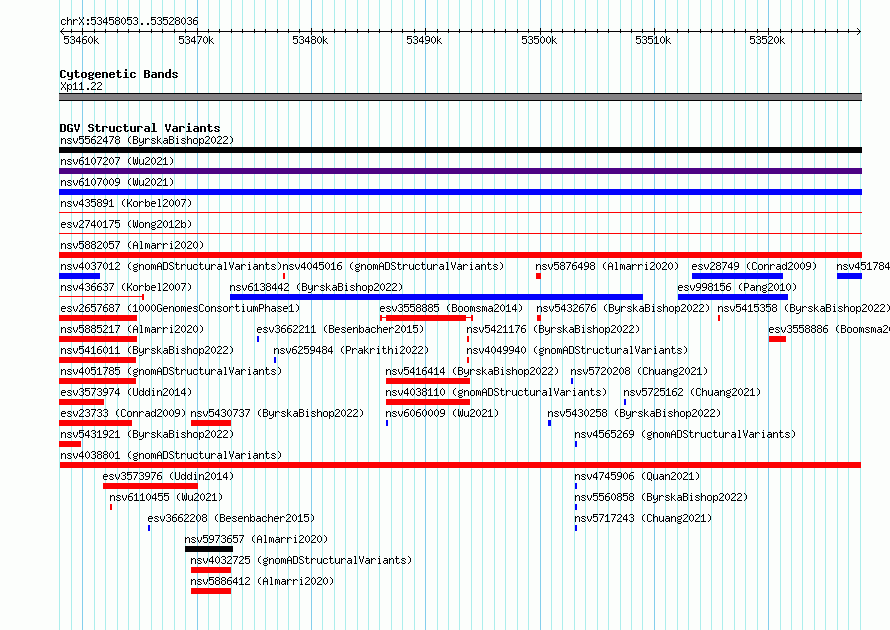The width and height of the screenshot is (890, 630).
Task: Click the 53510k ruler position label
Action: (653, 40)
